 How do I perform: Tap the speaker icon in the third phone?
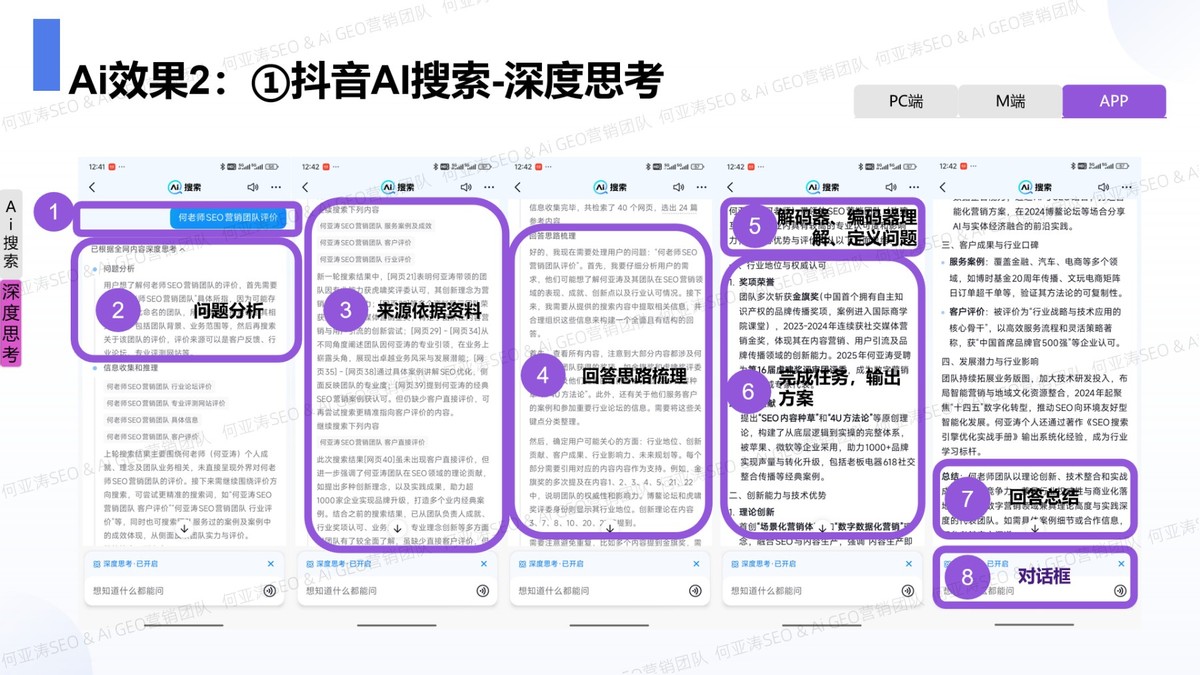(678, 187)
